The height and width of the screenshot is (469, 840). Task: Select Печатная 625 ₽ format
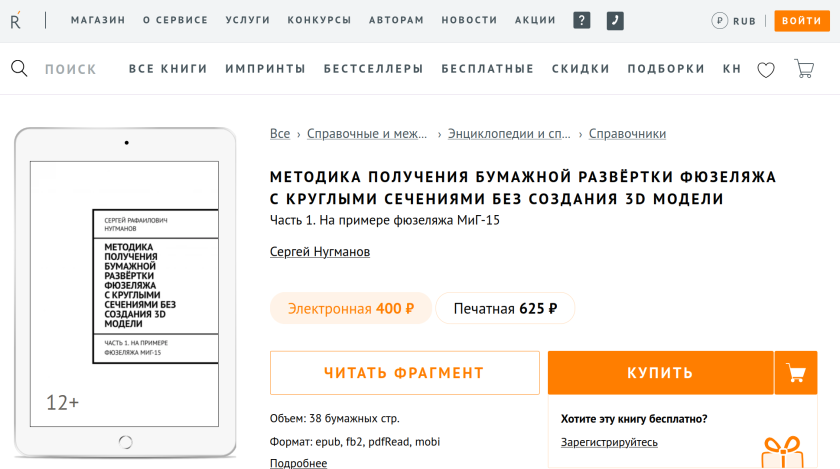click(505, 308)
